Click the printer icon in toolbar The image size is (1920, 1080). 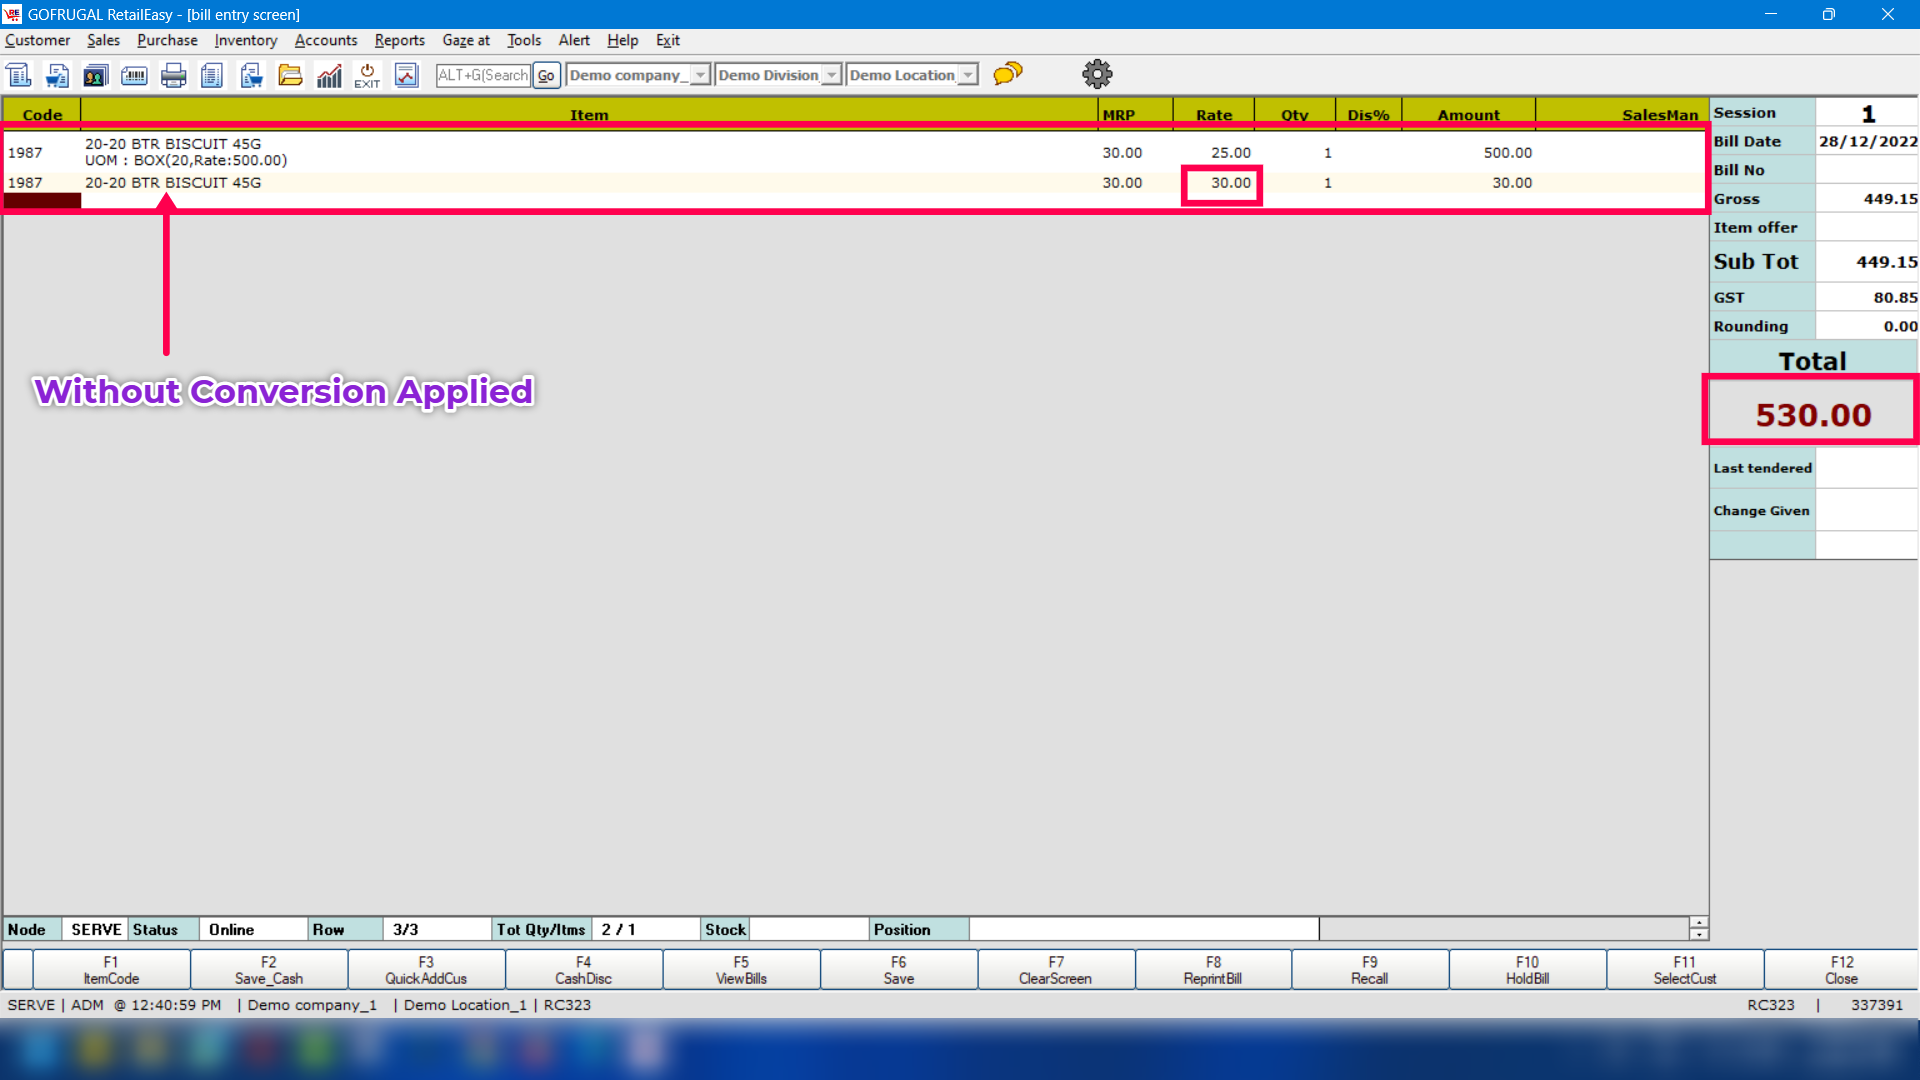[173, 75]
